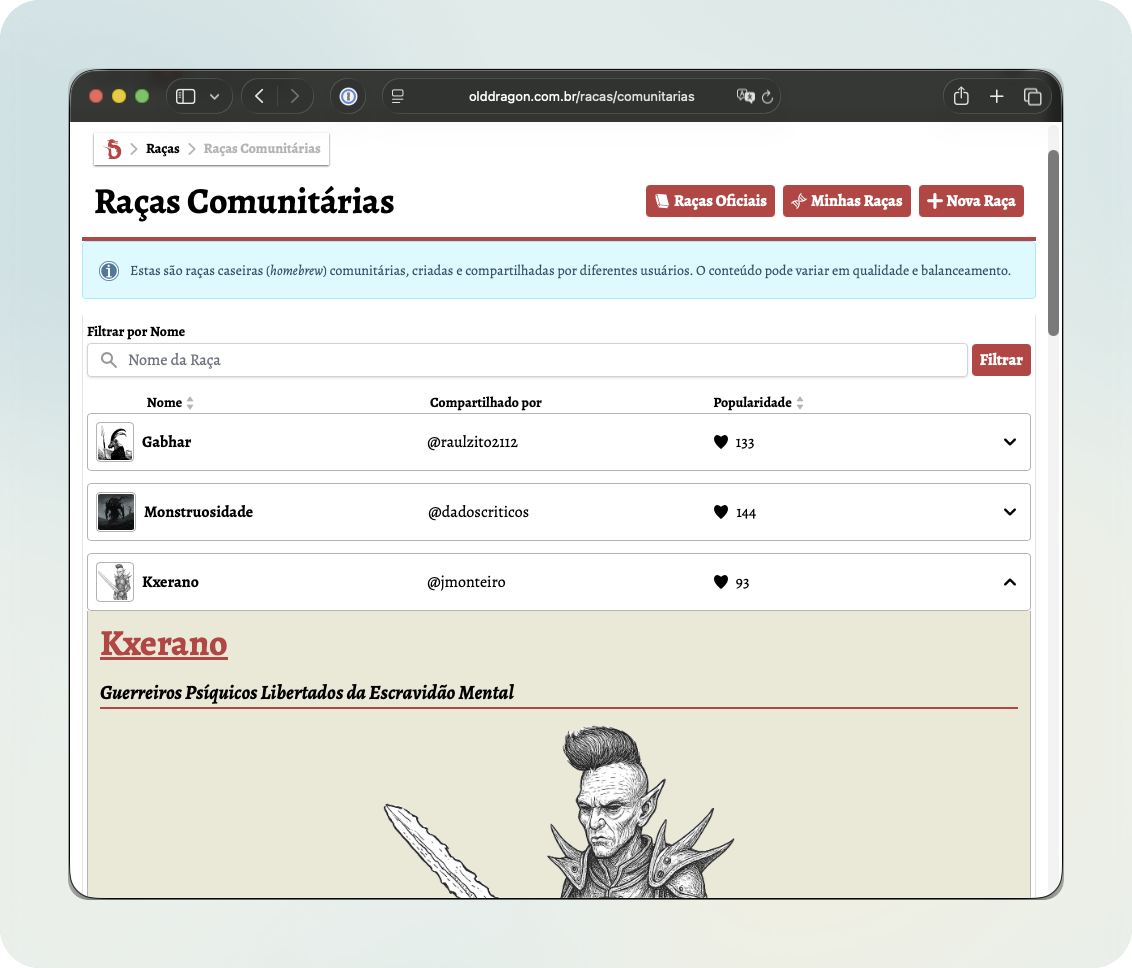Click the Old Dragon logo in the breadcrumb

point(113,148)
